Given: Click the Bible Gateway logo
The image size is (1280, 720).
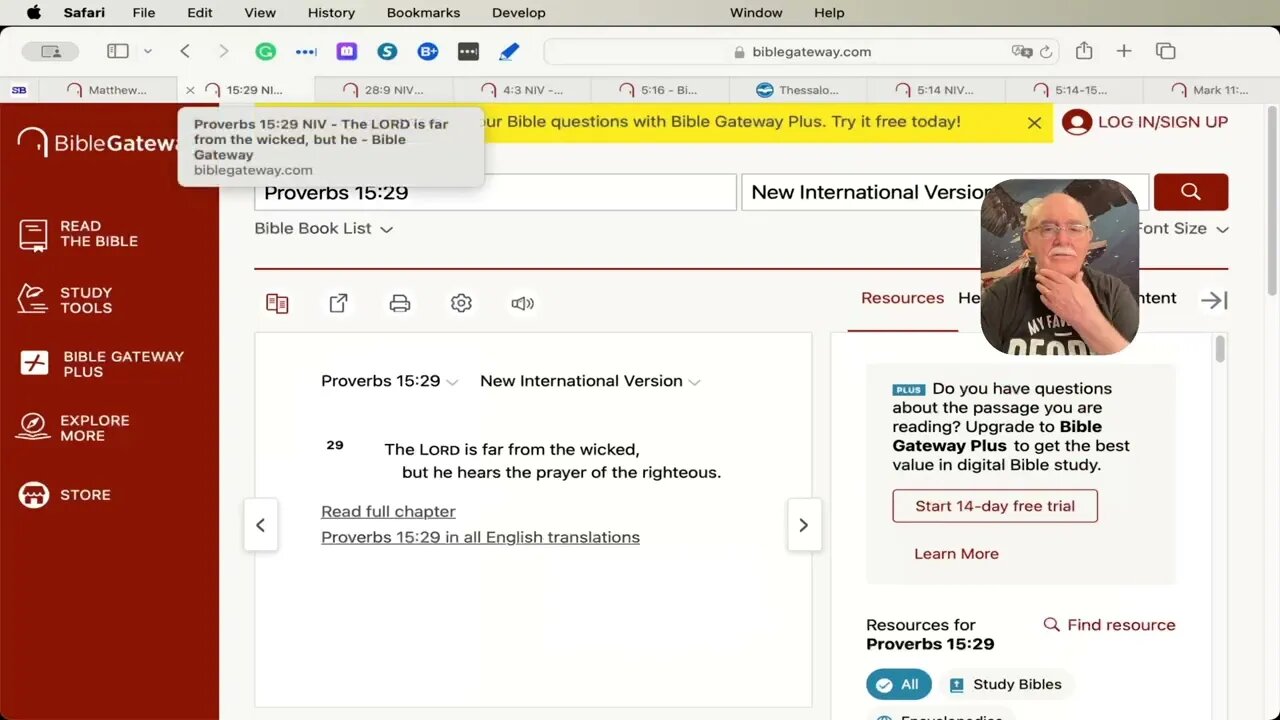Looking at the screenshot, I should click(100, 143).
